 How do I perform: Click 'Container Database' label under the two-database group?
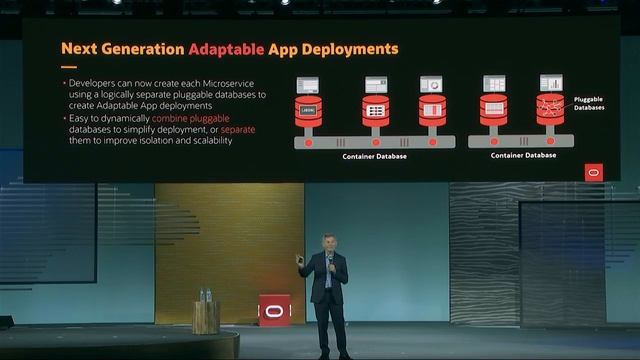point(523,156)
